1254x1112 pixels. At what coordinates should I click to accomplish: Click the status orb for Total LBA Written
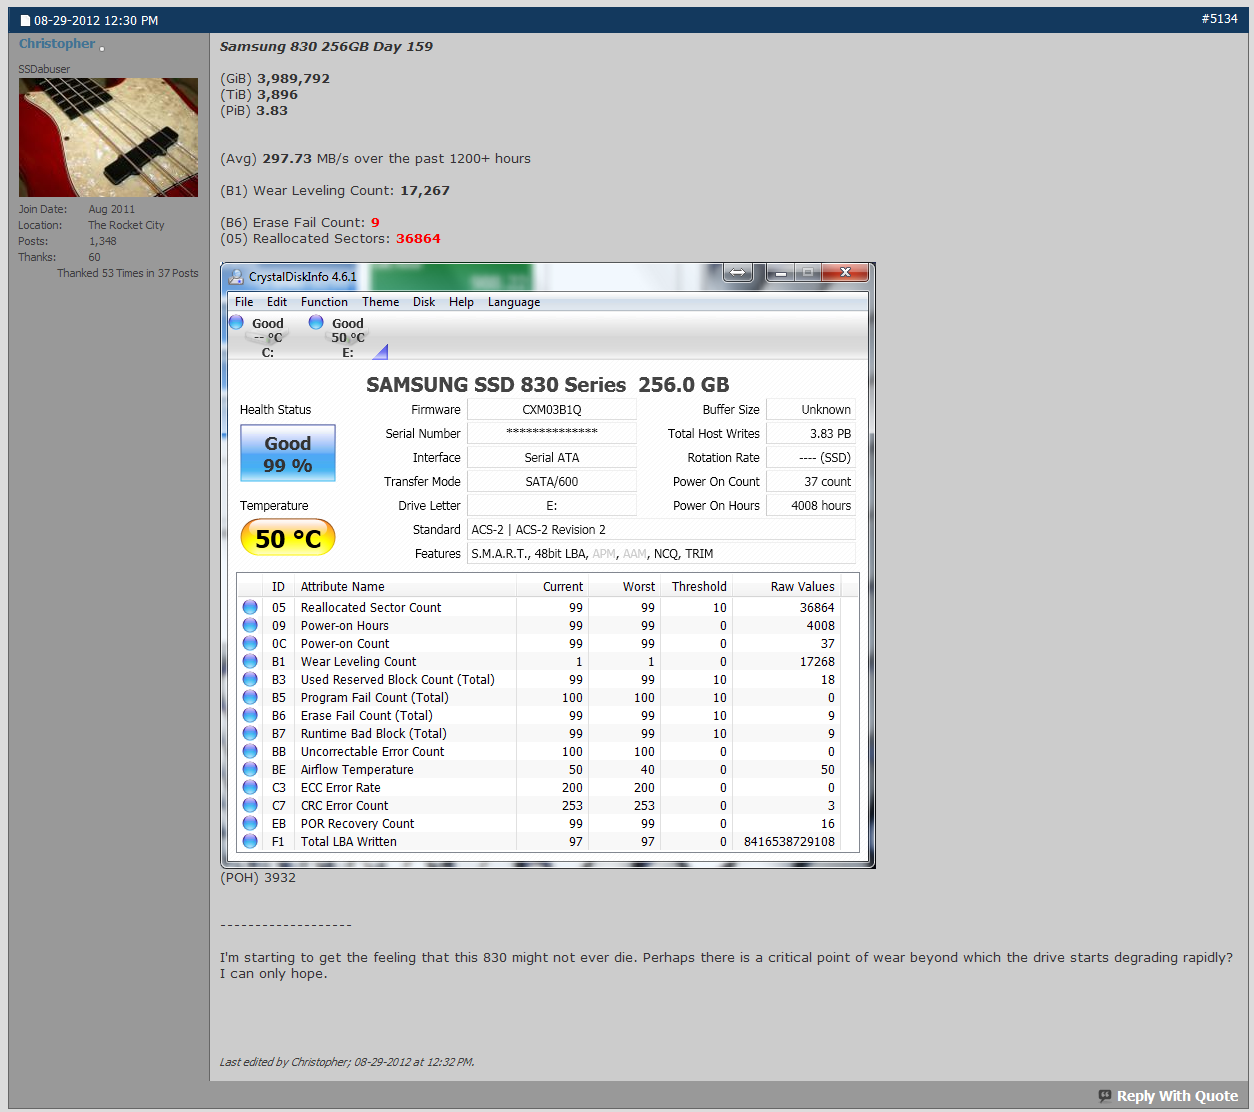pos(250,841)
